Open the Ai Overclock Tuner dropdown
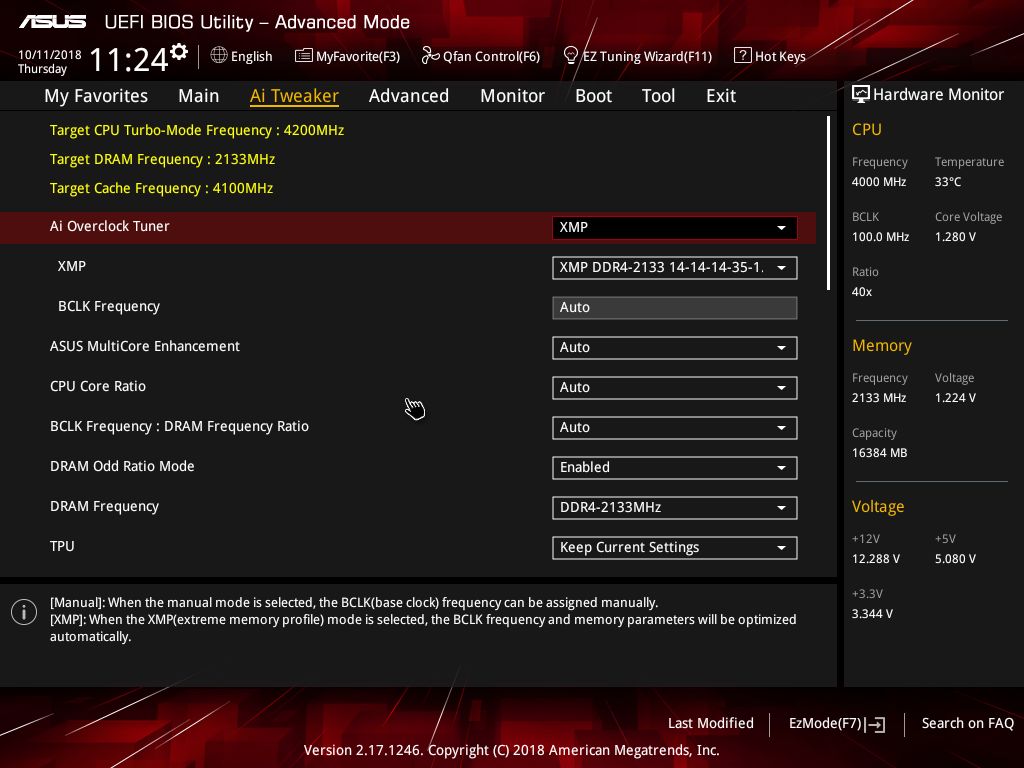This screenshot has width=1024, height=768. coord(675,228)
